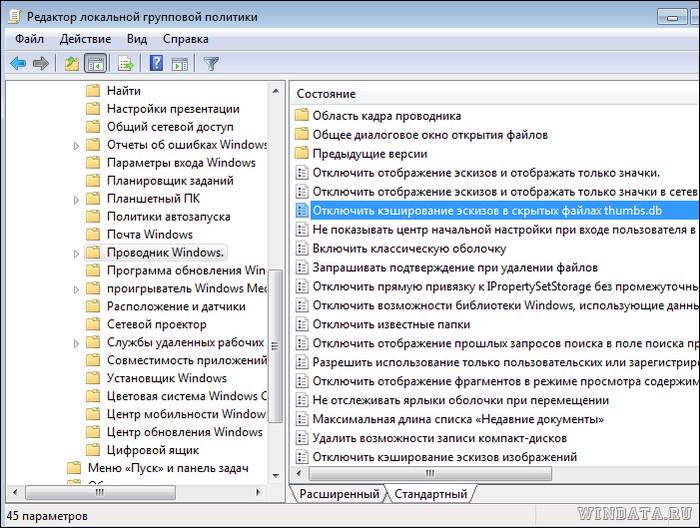Screen dimensions: 700x528
Task: Toggle the action pane toolbar icon
Action: [x=180, y=64]
